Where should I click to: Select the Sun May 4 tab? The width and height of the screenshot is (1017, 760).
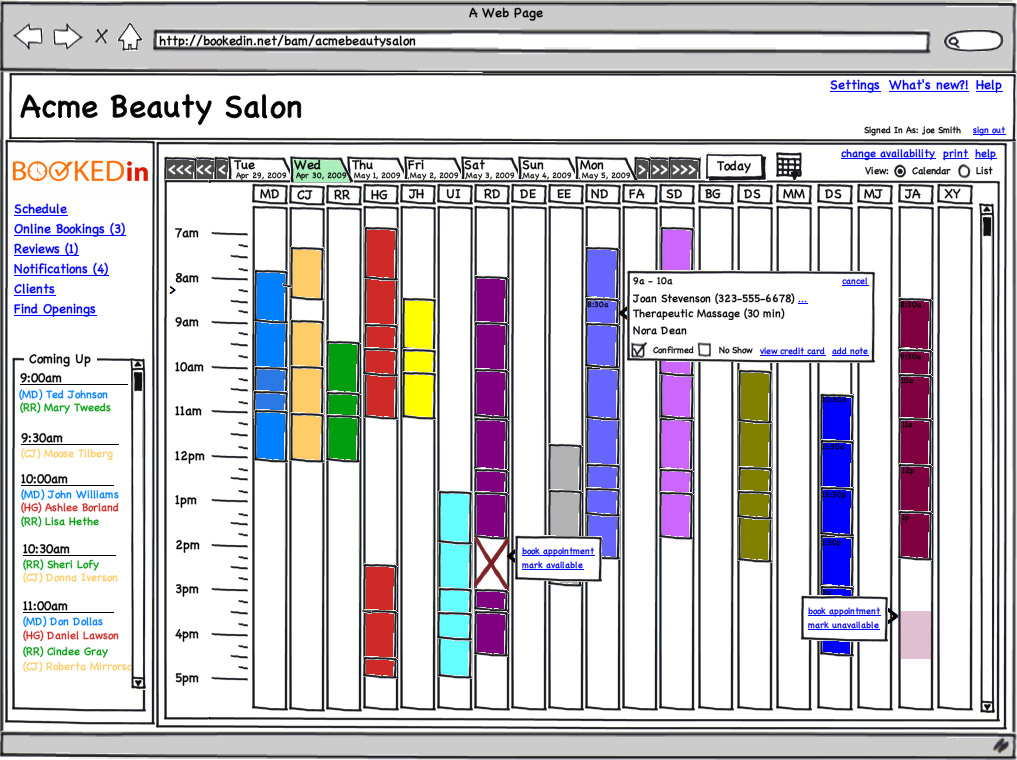point(547,169)
